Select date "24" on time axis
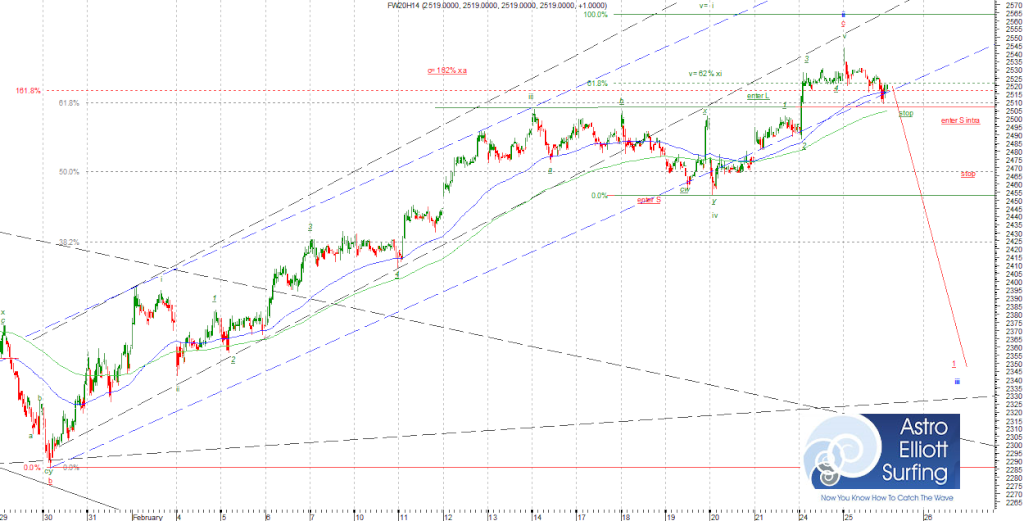1024x521 pixels. tap(803, 516)
